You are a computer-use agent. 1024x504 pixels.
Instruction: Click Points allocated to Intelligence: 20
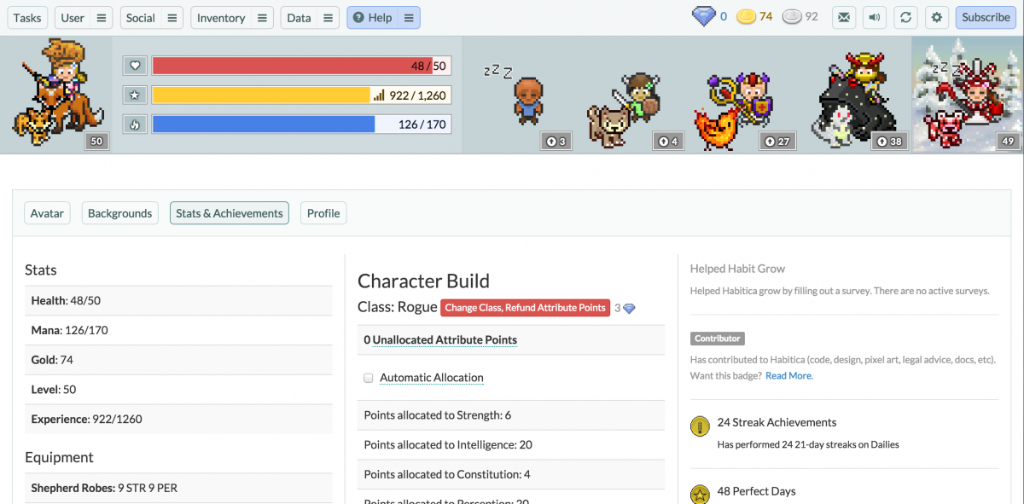[511, 445]
